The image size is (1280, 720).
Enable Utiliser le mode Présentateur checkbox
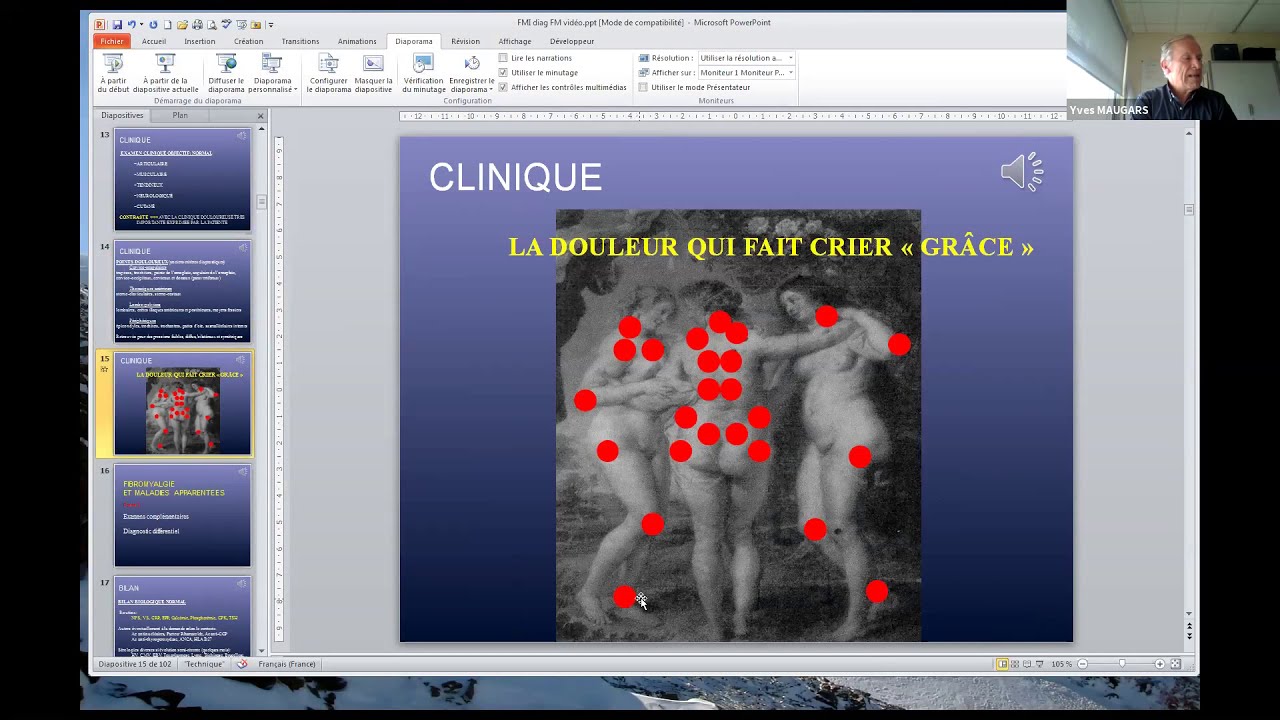click(x=643, y=87)
